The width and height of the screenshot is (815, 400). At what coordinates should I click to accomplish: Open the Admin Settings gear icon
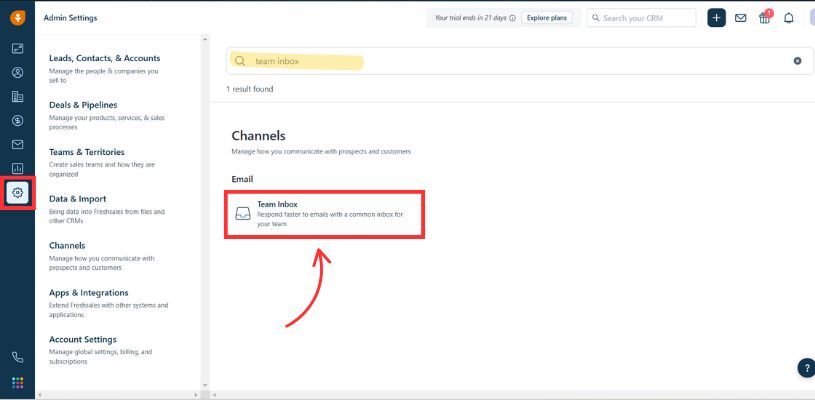pyautogui.click(x=17, y=193)
